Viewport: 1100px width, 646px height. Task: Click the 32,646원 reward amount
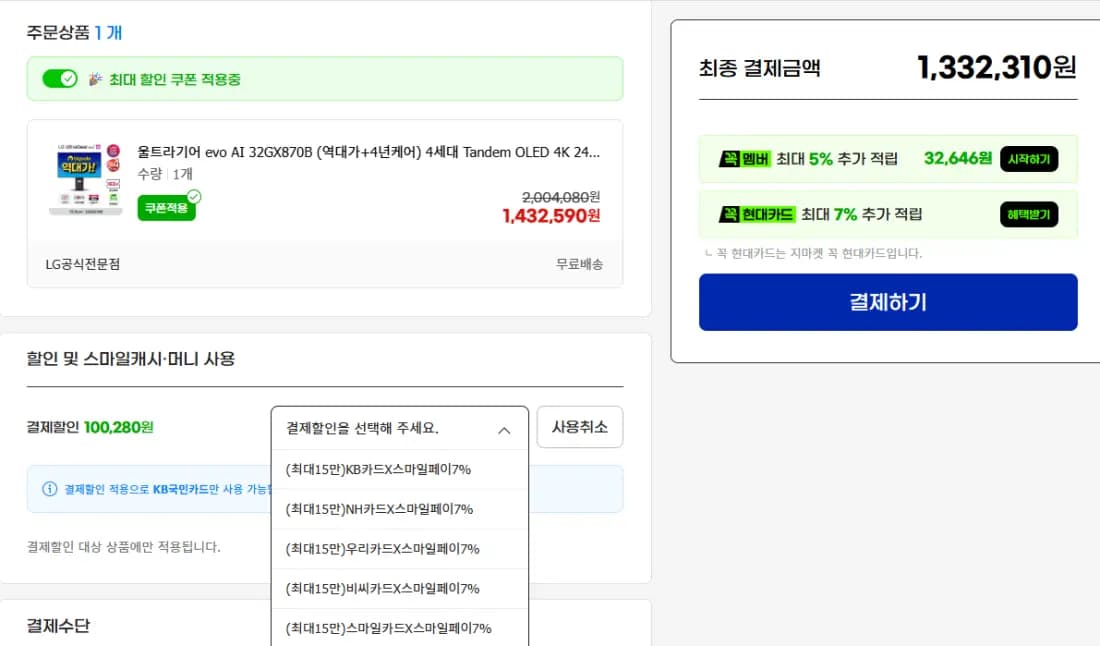pos(958,159)
